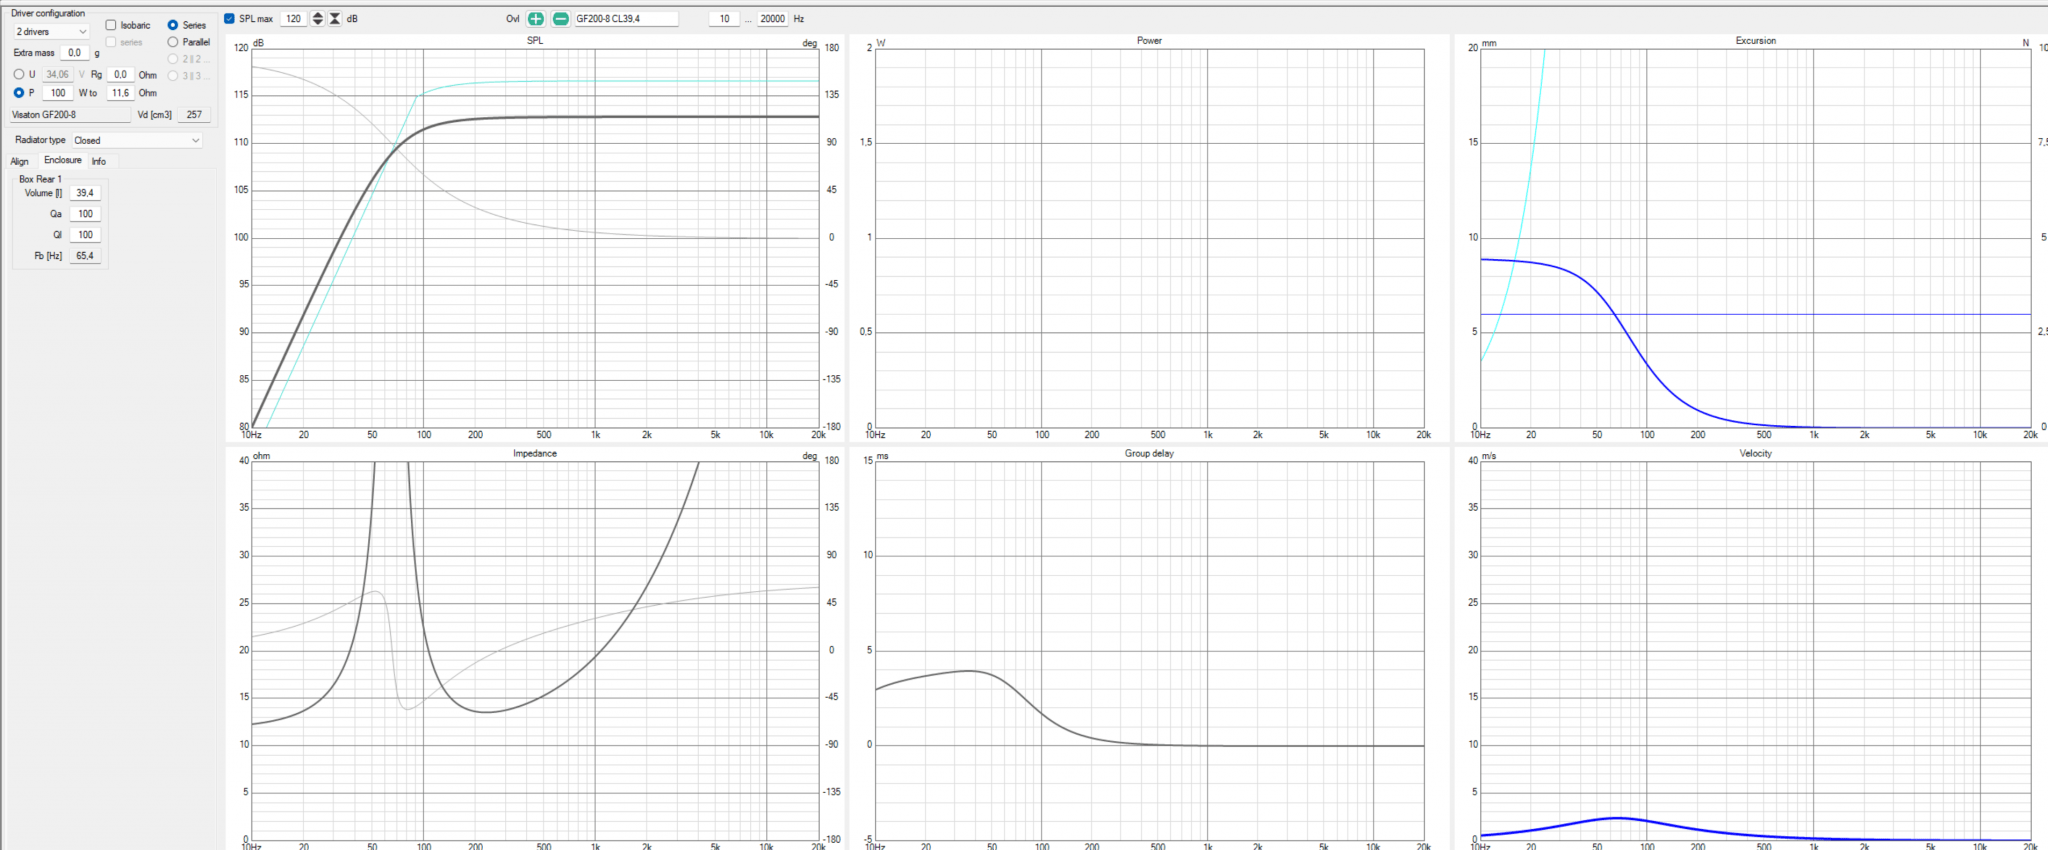Switch to the Align tab
This screenshot has height=850, width=2048.
click(20, 161)
